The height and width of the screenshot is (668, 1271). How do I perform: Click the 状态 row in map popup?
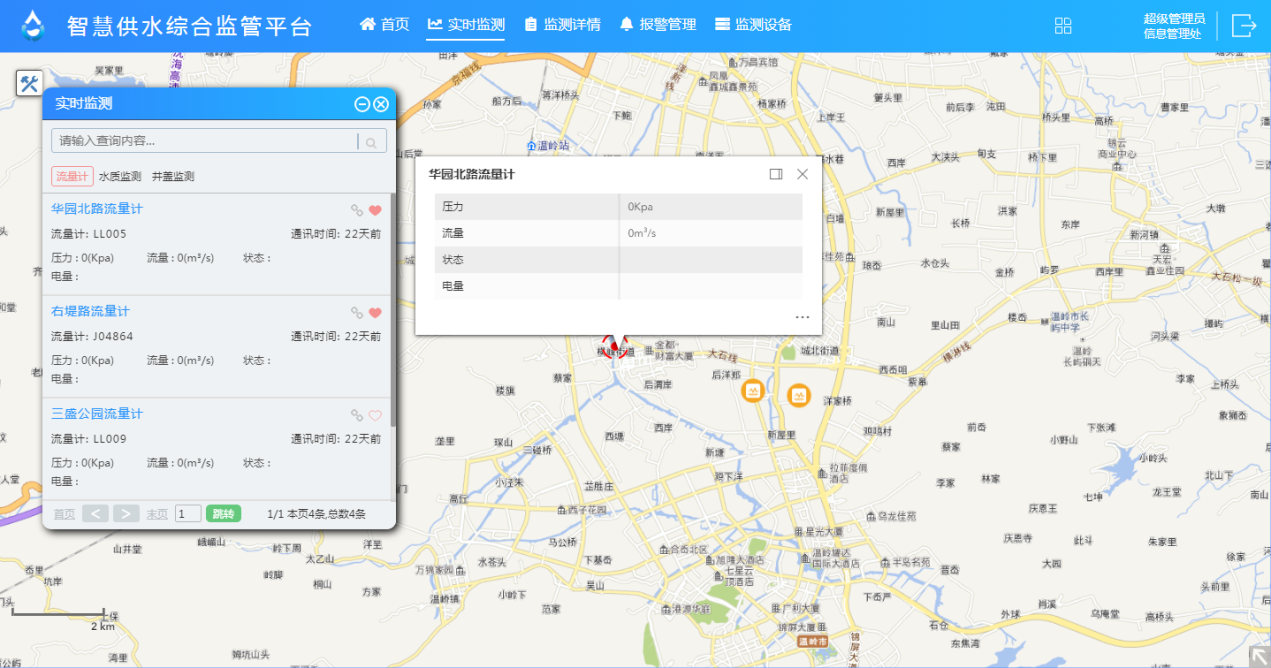tap(618, 260)
